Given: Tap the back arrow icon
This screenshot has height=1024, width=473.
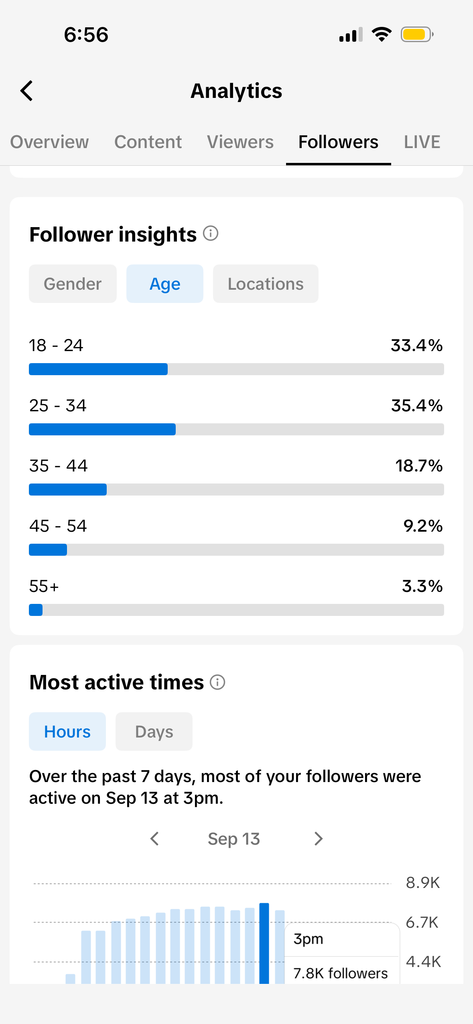Looking at the screenshot, I should (26, 91).
